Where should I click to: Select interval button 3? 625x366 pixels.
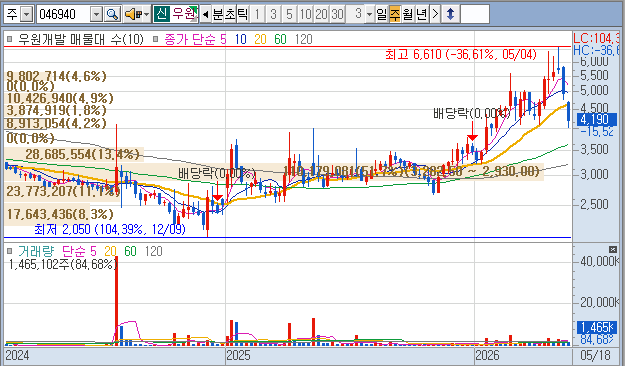273,15
